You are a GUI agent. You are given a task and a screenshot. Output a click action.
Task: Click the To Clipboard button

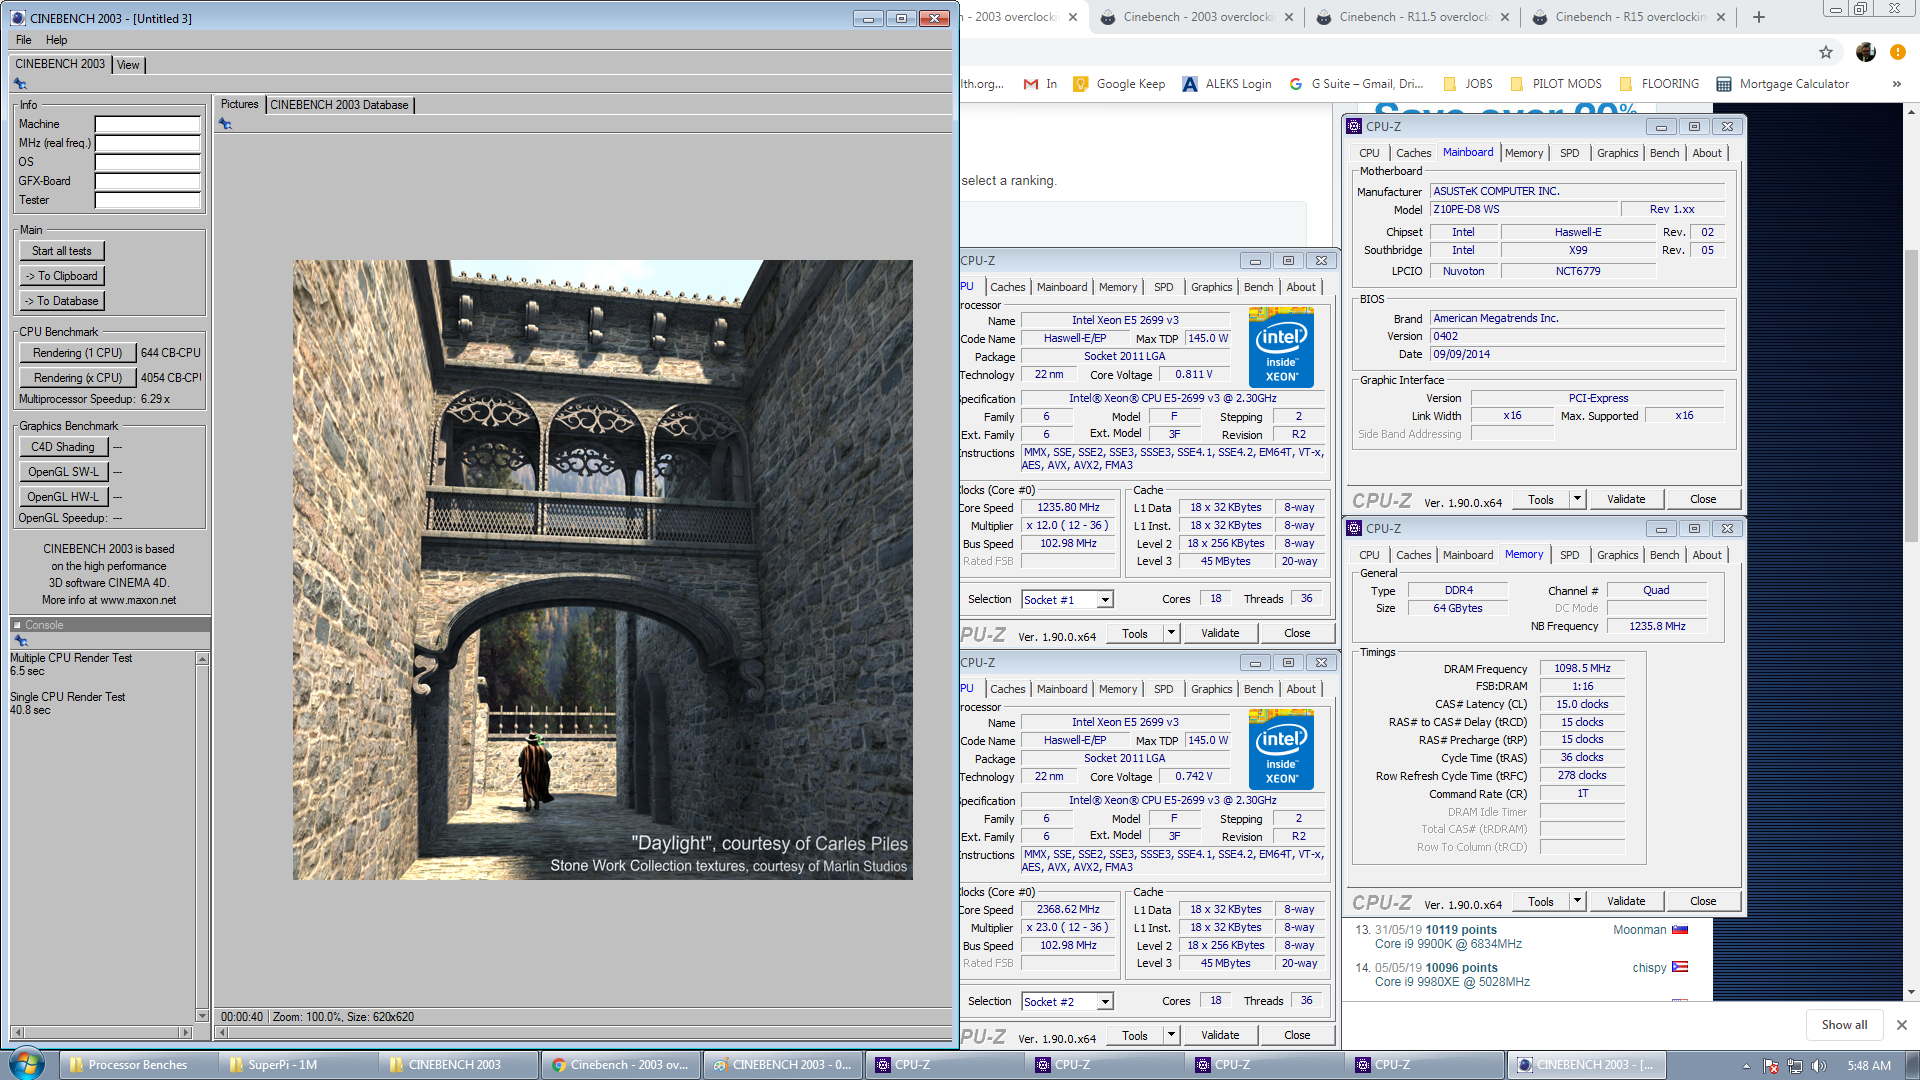(x=62, y=276)
